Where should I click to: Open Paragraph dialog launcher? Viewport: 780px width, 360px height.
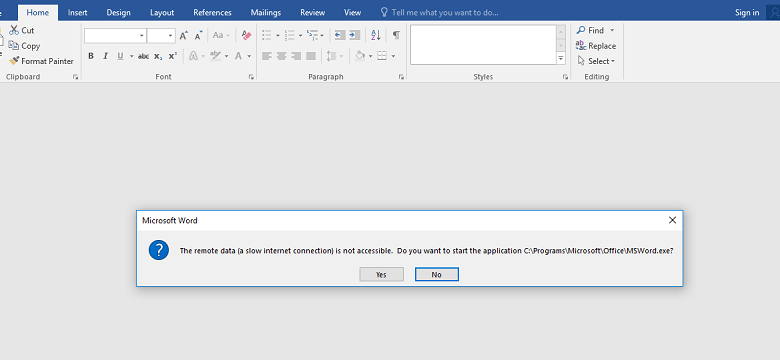(x=401, y=77)
